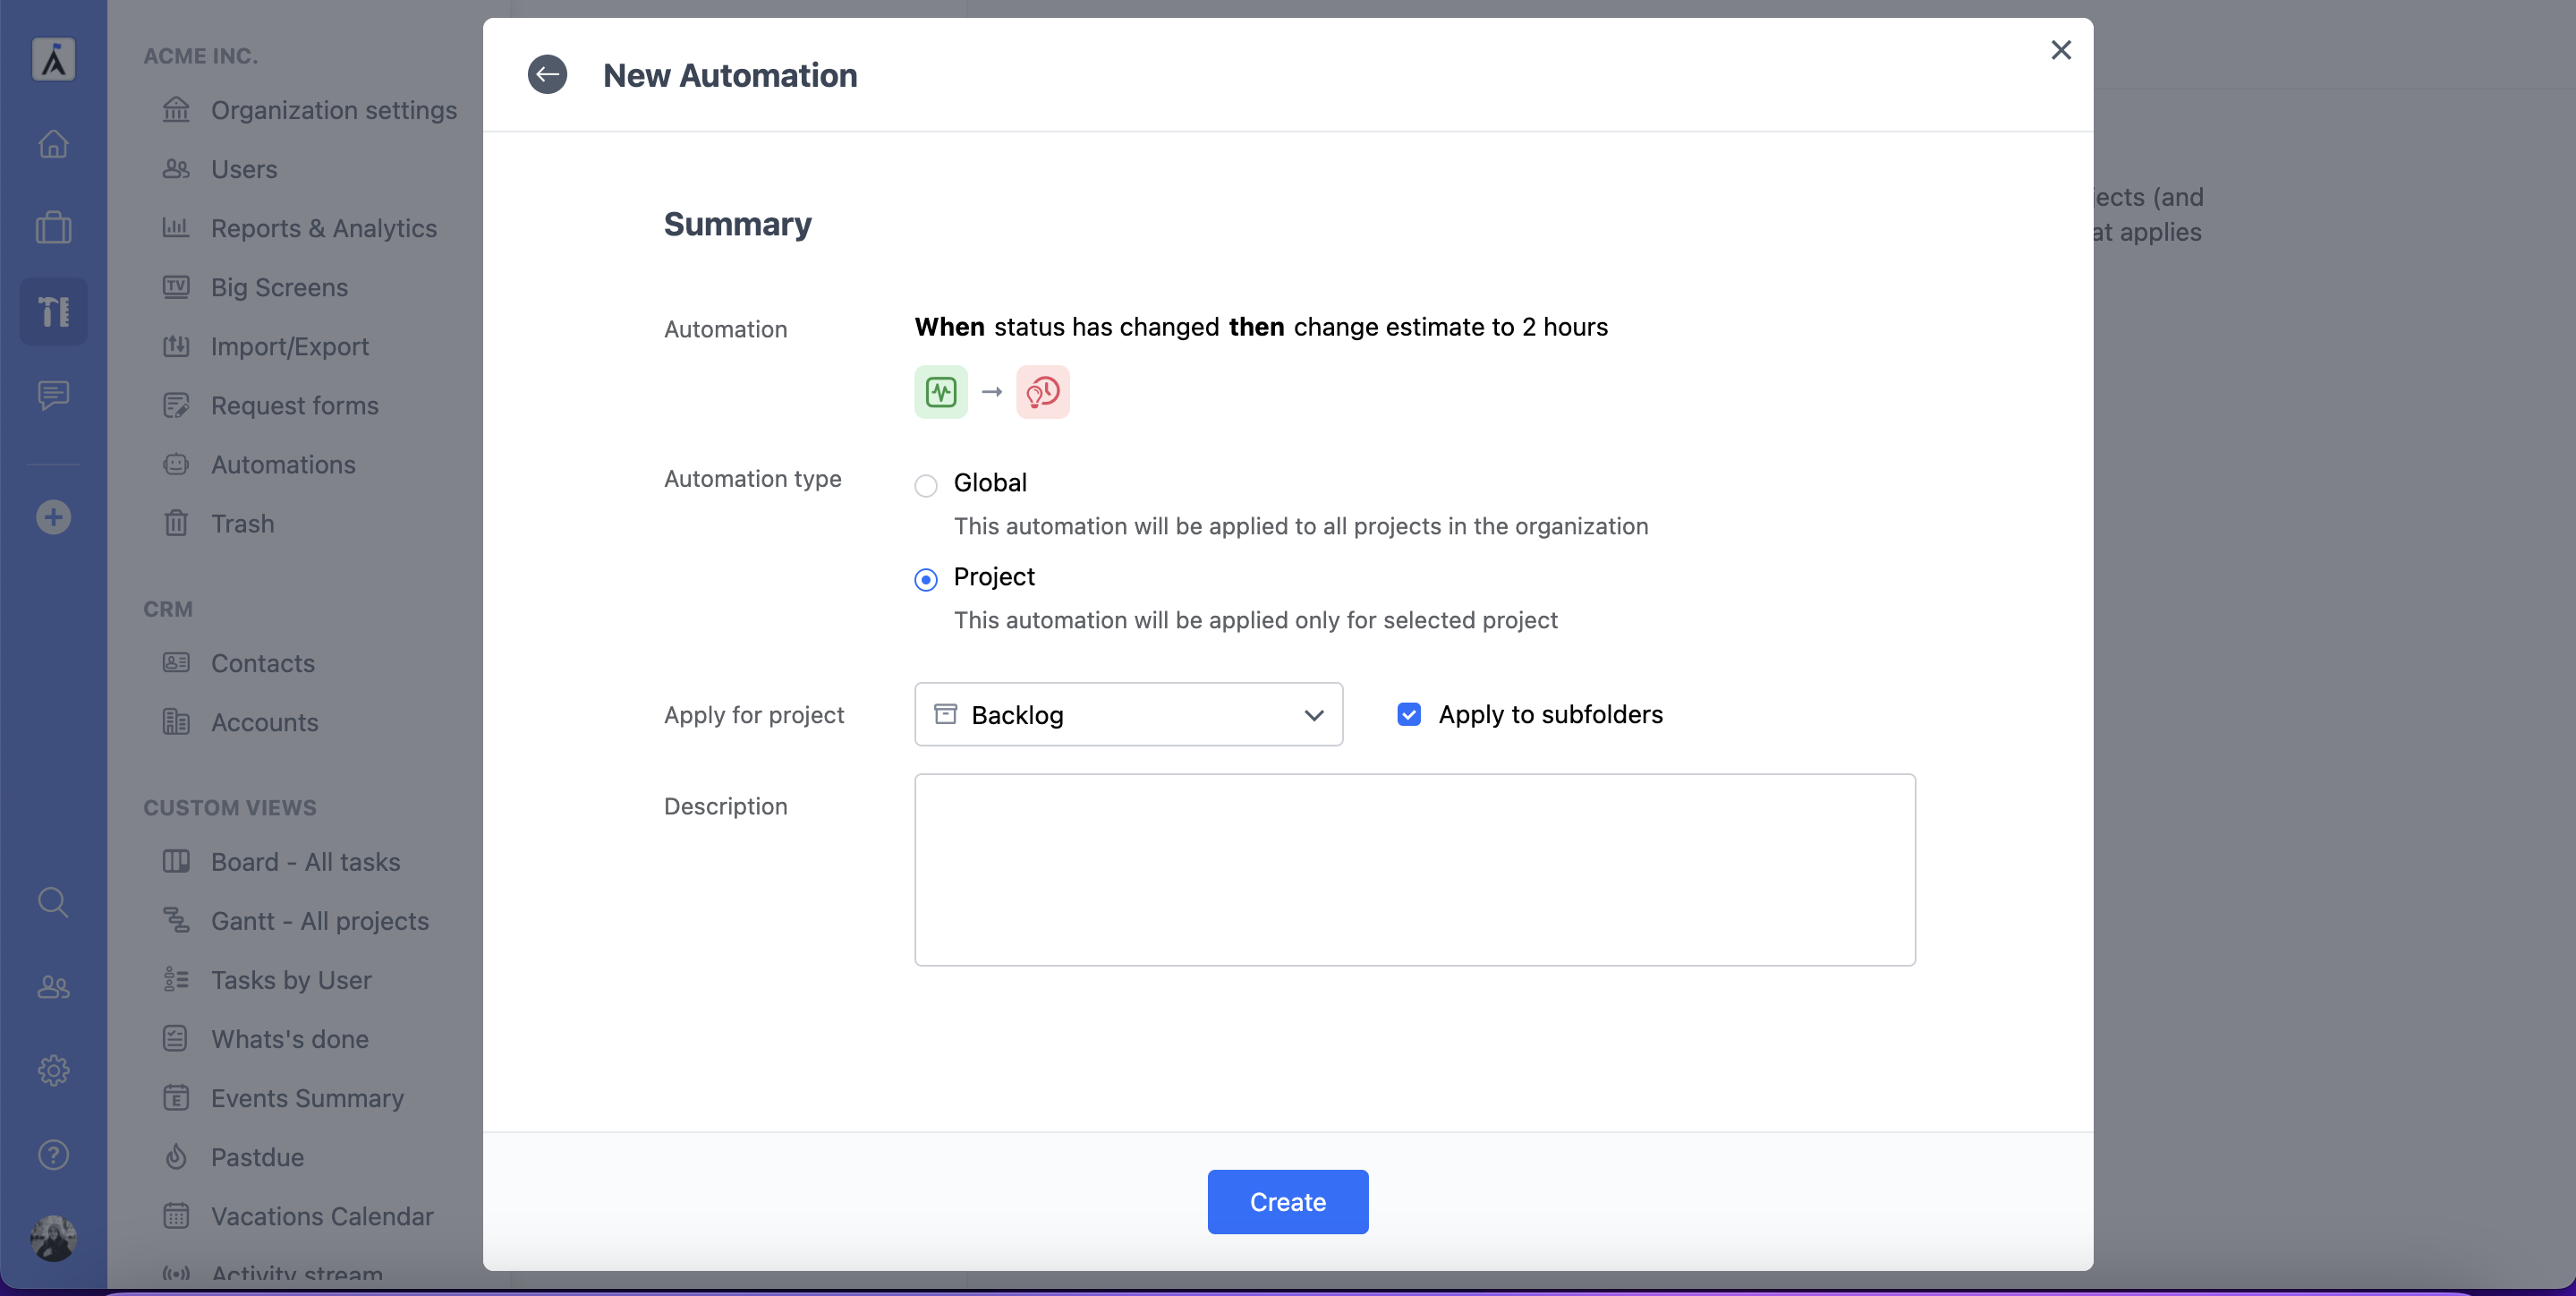Click the red estimate action icon
The width and height of the screenshot is (2576, 1296).
1042,392
